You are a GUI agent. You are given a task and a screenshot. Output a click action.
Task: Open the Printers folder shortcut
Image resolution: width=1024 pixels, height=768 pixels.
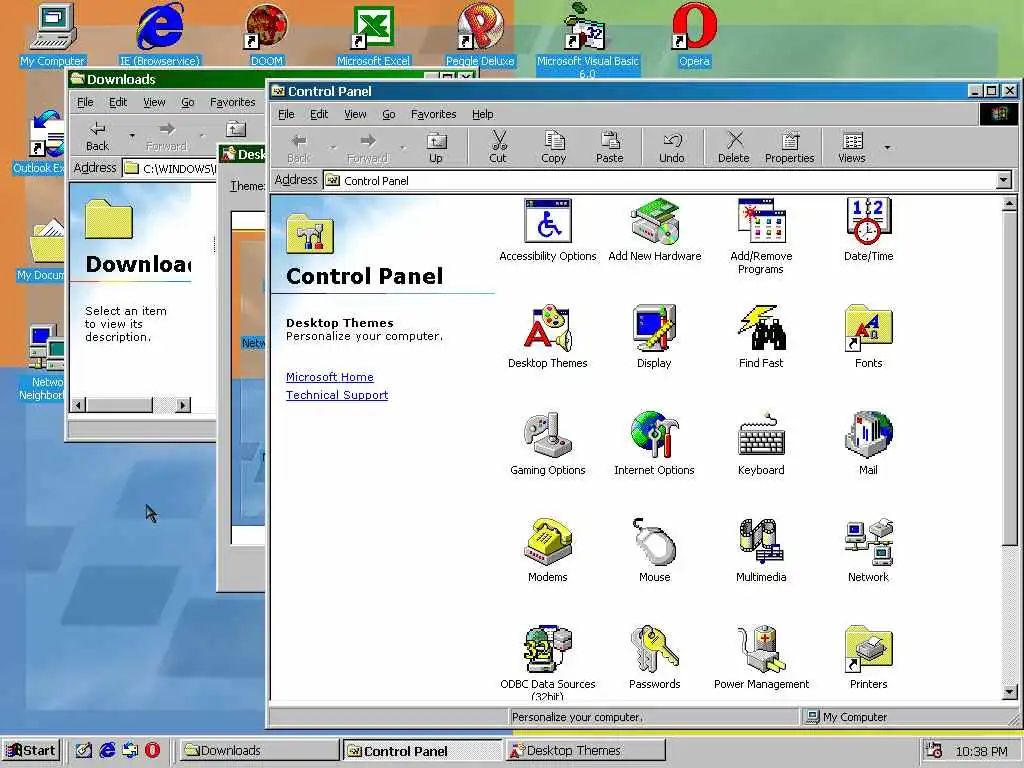(x=868, y=658)
